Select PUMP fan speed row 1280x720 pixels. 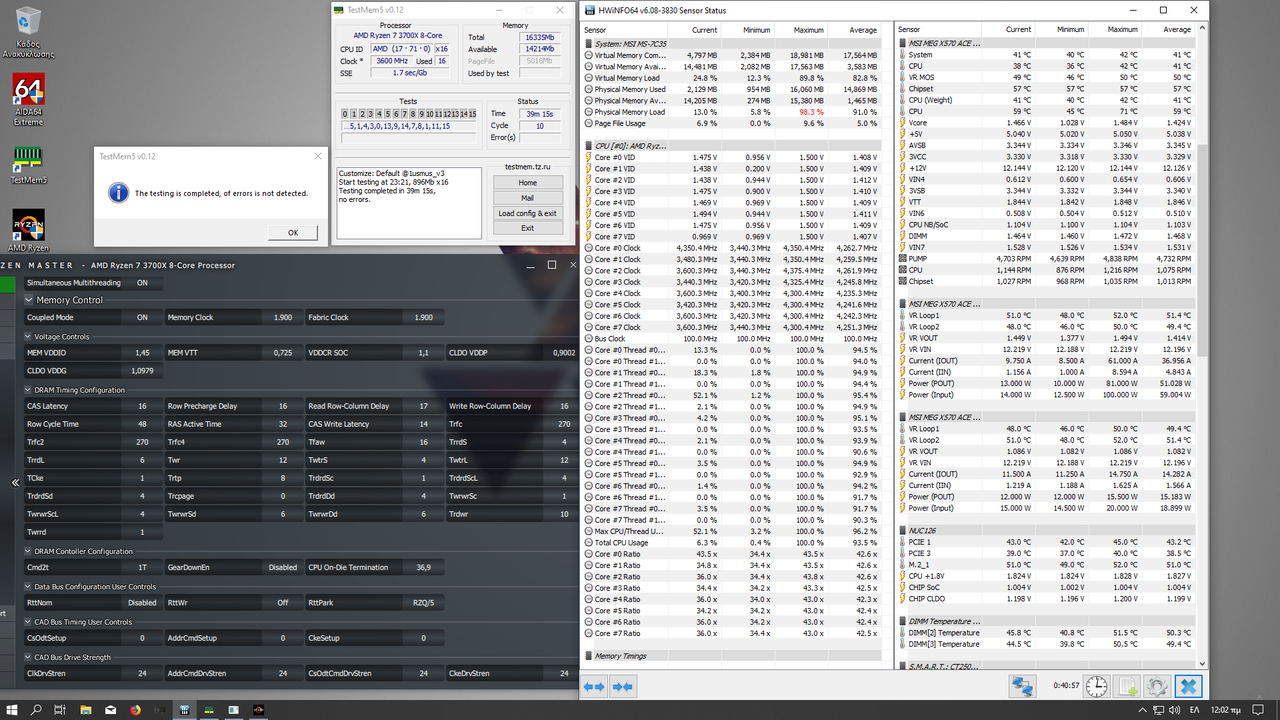click(1046, 259)
